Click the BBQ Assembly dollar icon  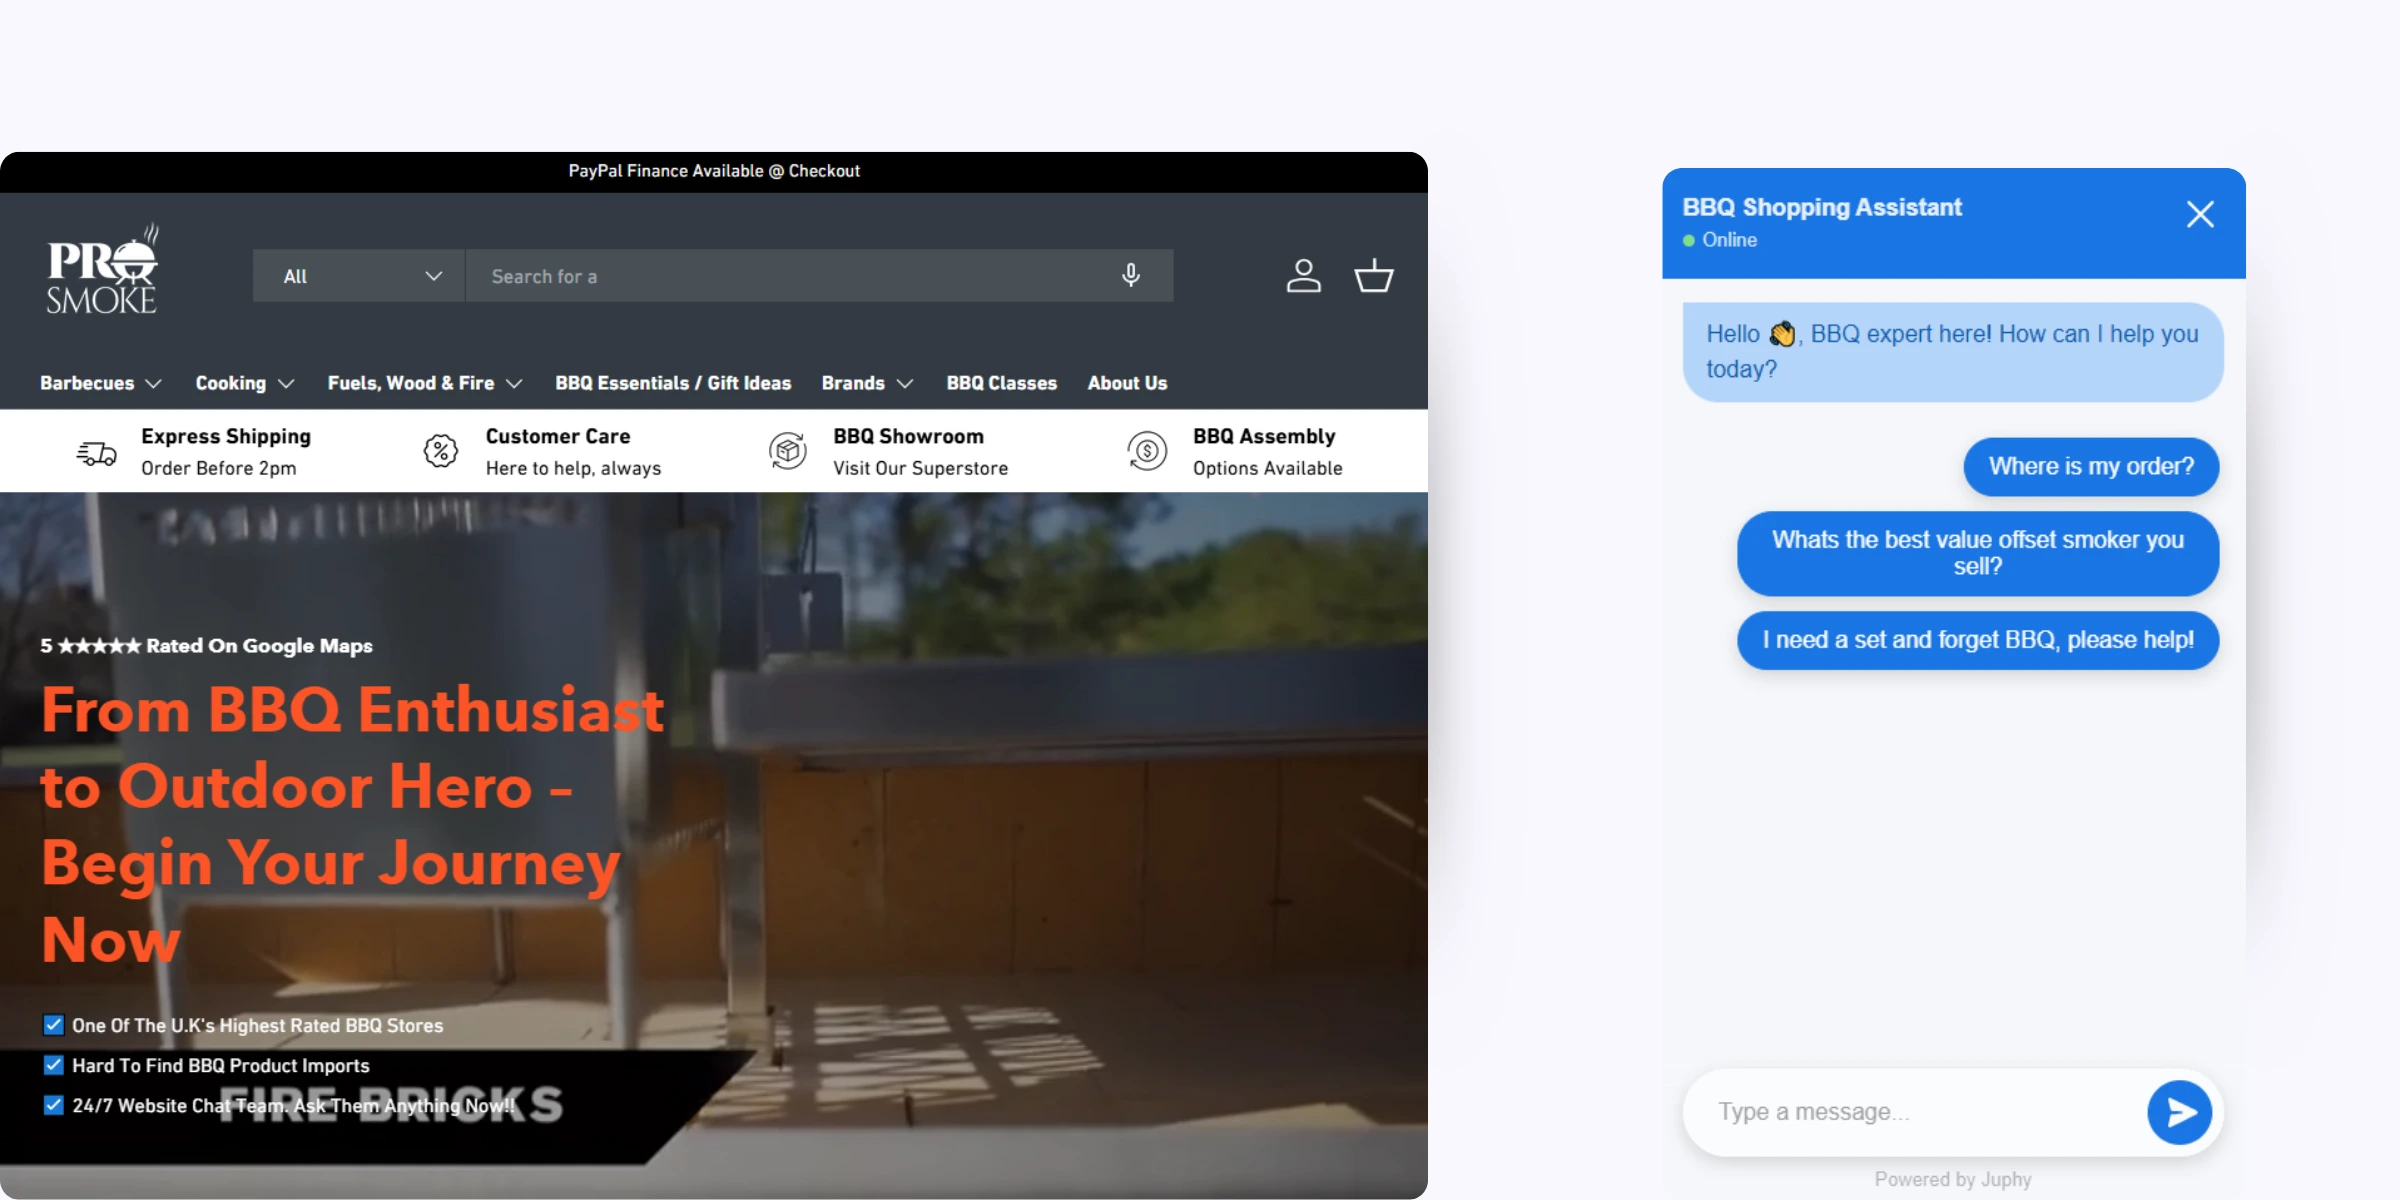tap(1147, 451)
